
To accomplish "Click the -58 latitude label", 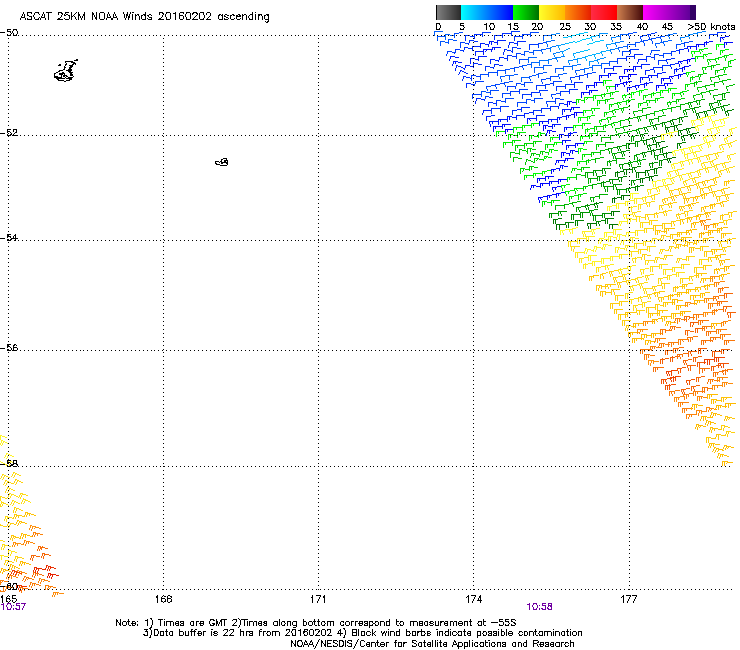I will pos(9,463).
